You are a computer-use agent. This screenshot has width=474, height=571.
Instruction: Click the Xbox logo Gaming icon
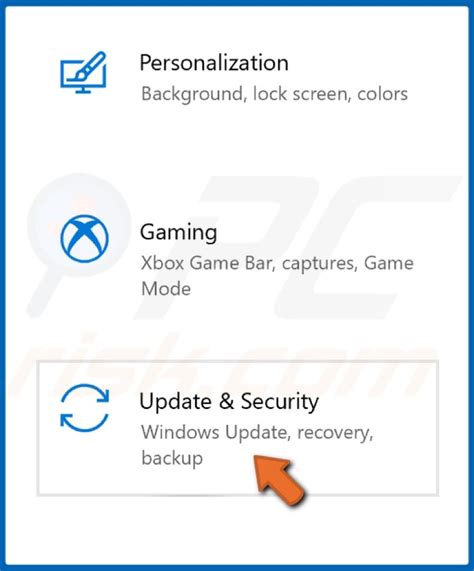click(x=84, y=239)
